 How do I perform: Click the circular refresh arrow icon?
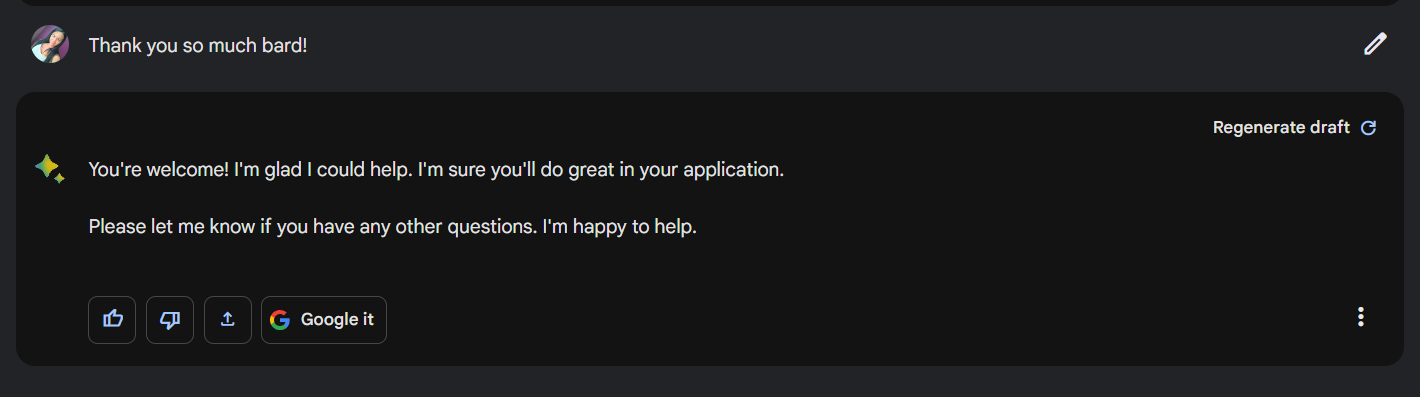(1369, 128)
